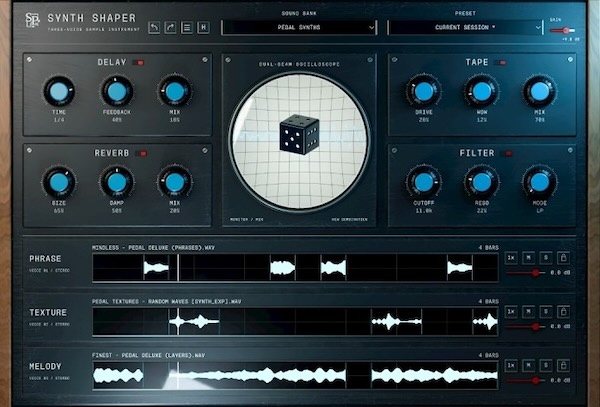This screenshot has width=600, height=407.
Task: Solo the Phrase voice with S
Action: click(x=546, y=258)
